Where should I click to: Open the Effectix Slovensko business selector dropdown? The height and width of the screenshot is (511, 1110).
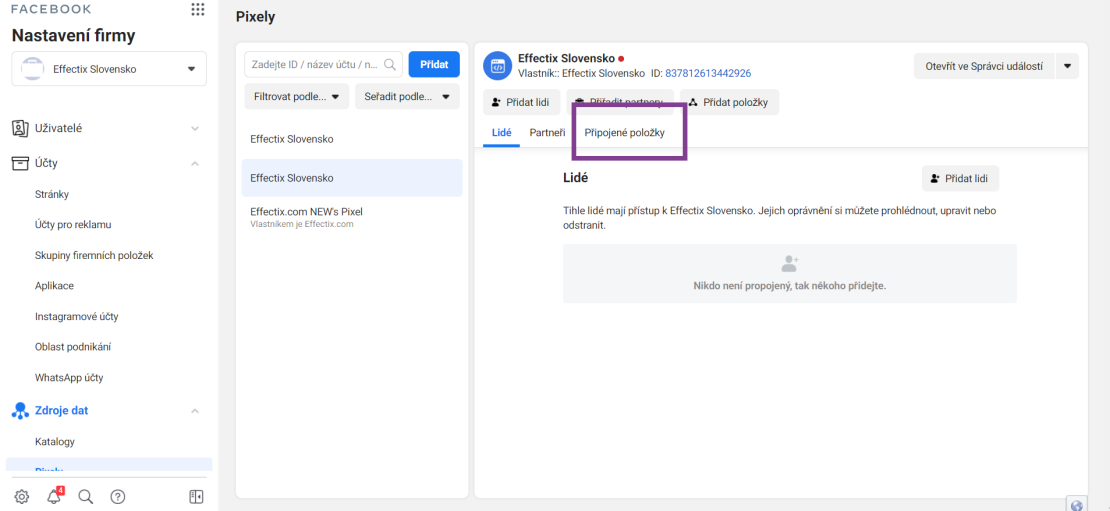109,69
